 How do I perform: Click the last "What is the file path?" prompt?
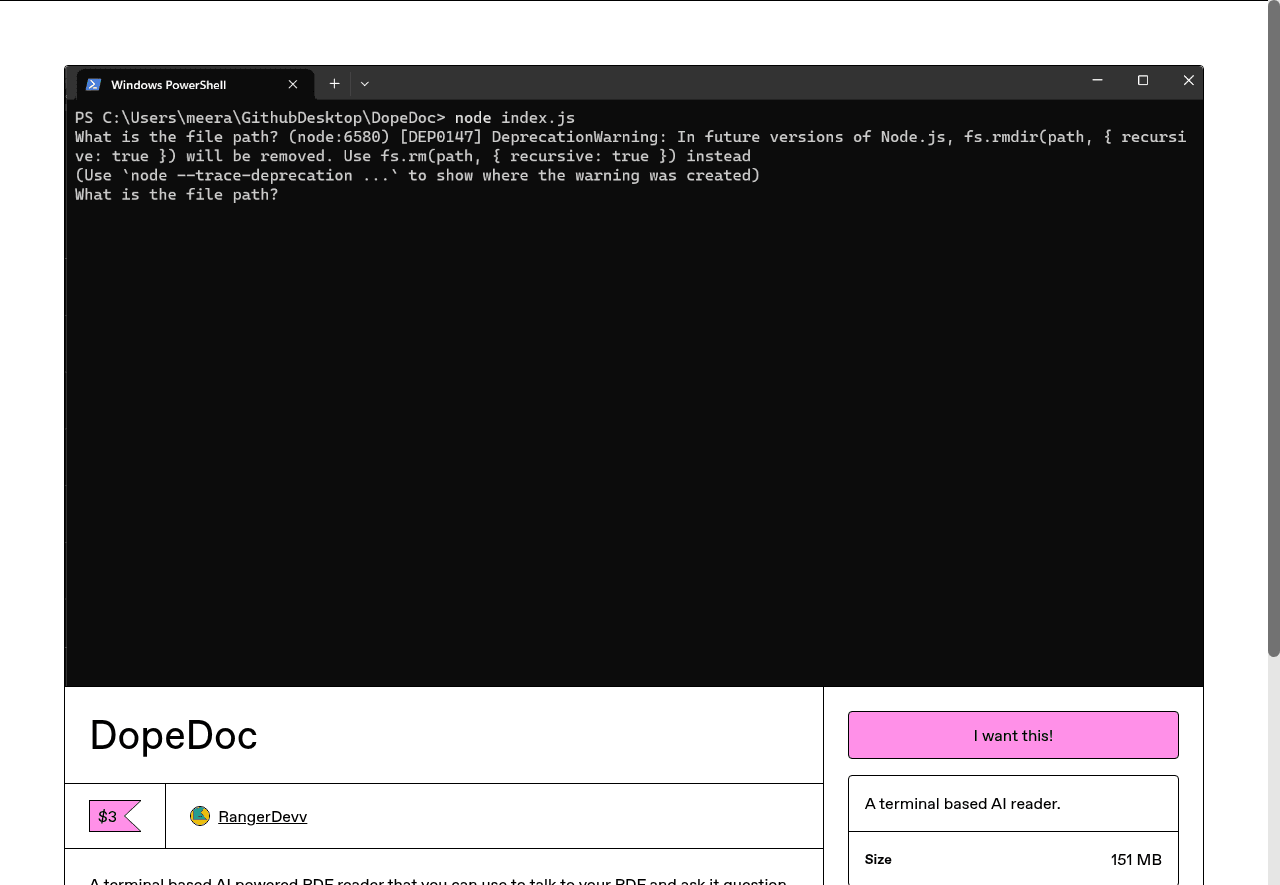coord(177,195)
